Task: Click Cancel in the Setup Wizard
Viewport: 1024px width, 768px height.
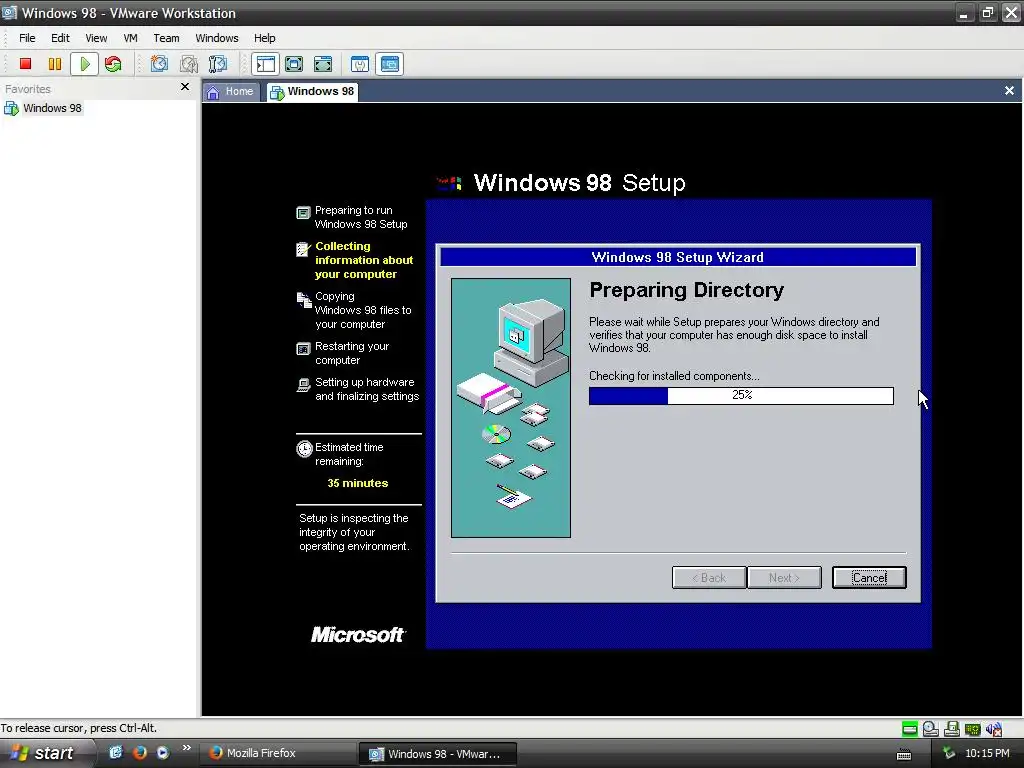Action: tap(869, 578)
